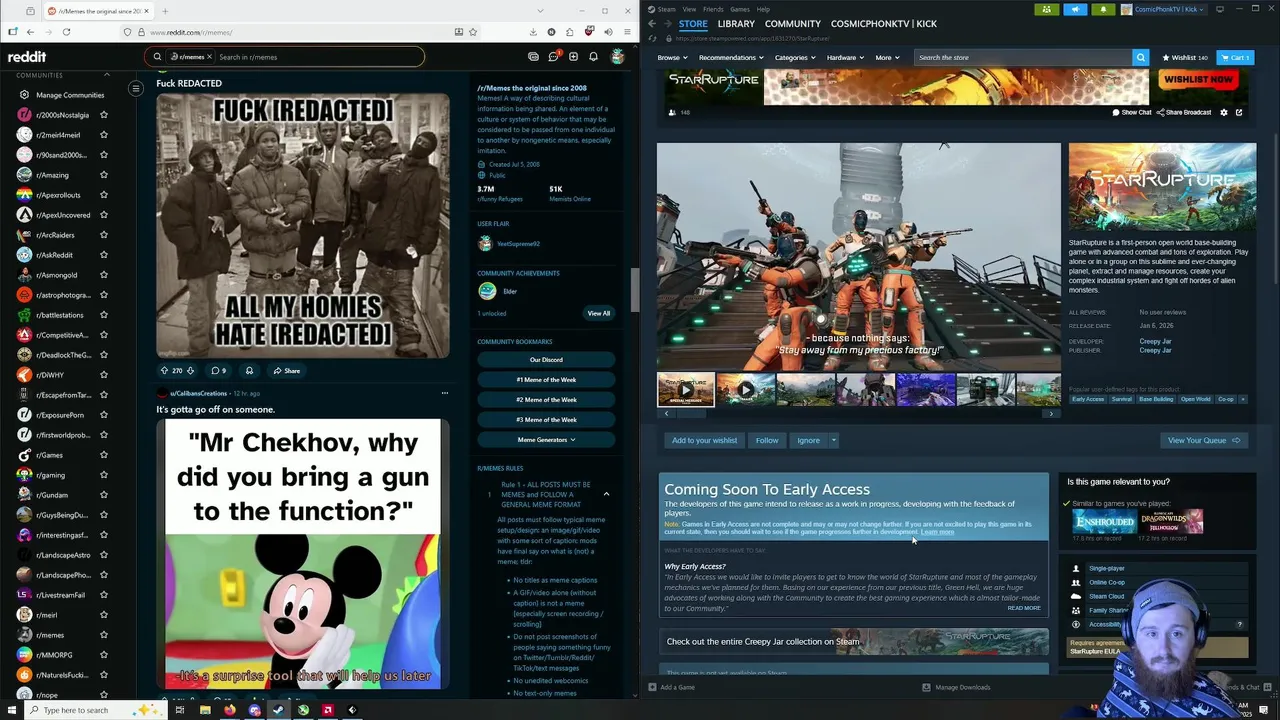Favorite r/MMORPG with its star
The image size is (1280, 720).
103,655
